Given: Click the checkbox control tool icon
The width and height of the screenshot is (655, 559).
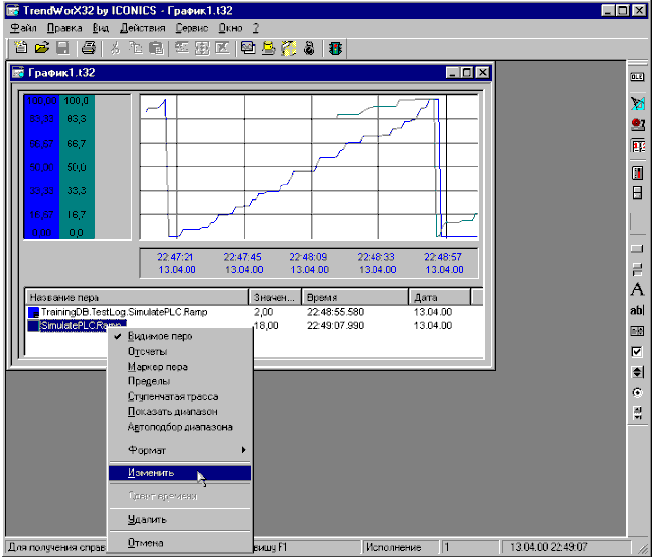Looking at the screenshot, I should (637, 352).
